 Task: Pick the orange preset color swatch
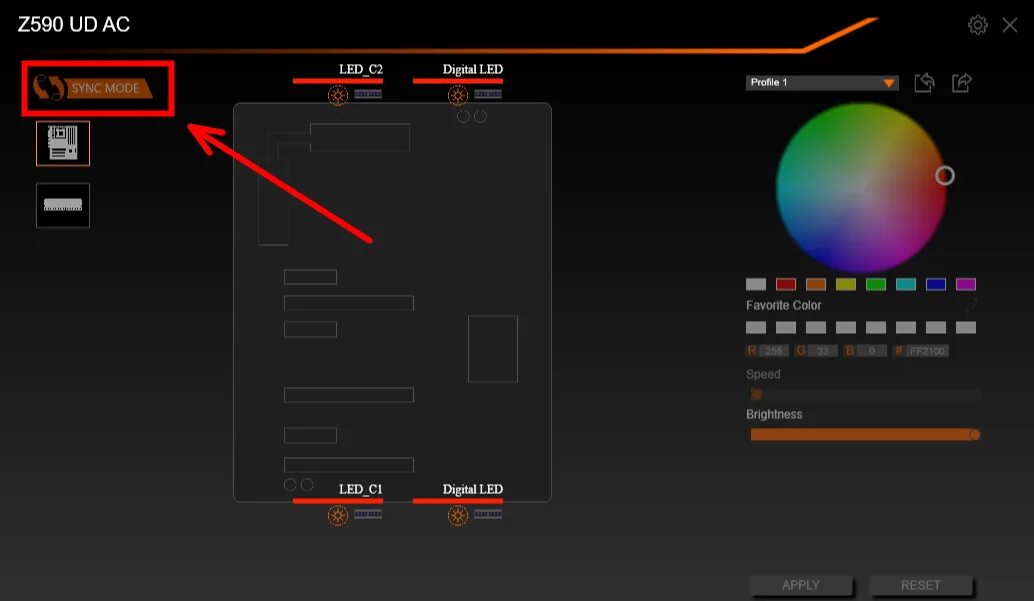pos(816,284)
